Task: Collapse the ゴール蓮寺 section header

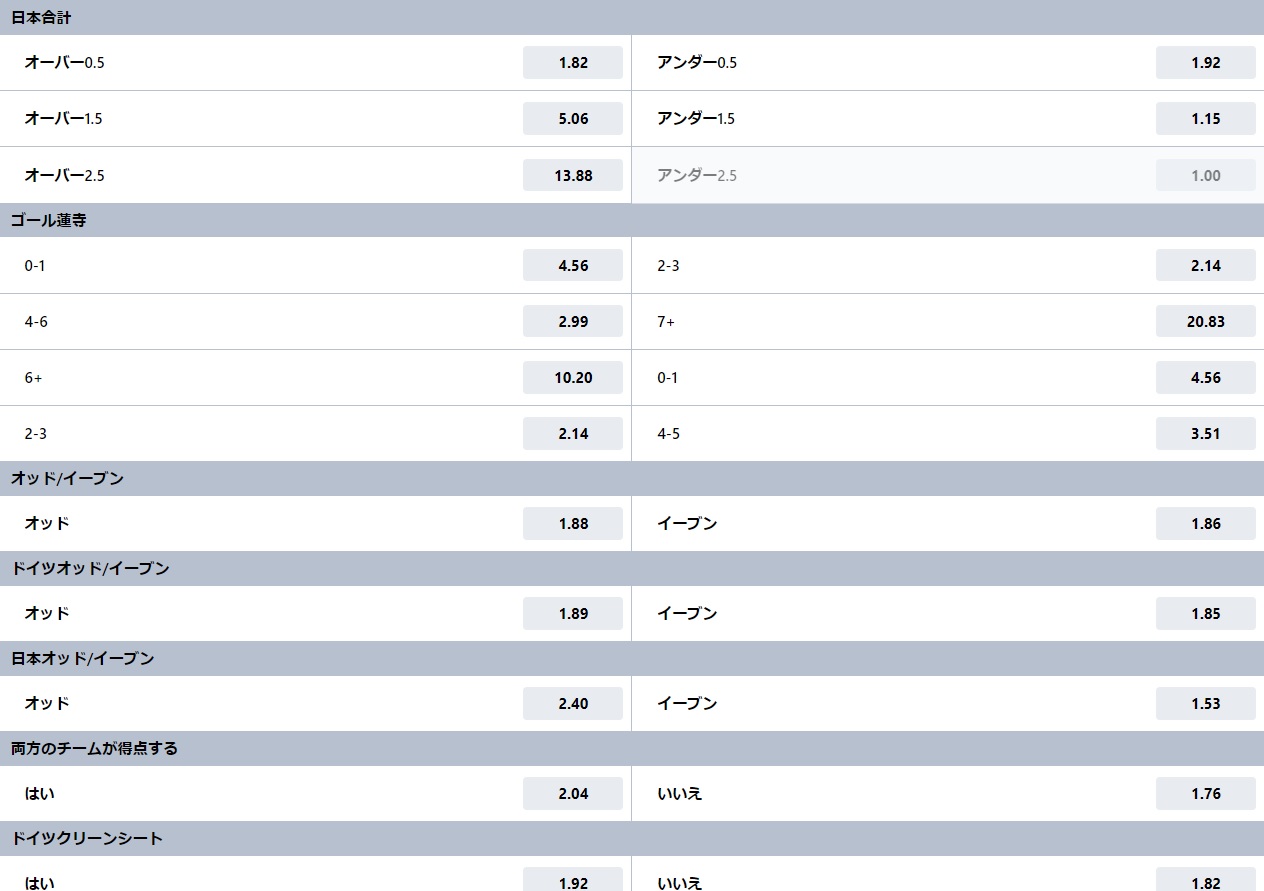Action: click(x=632, y=220)
